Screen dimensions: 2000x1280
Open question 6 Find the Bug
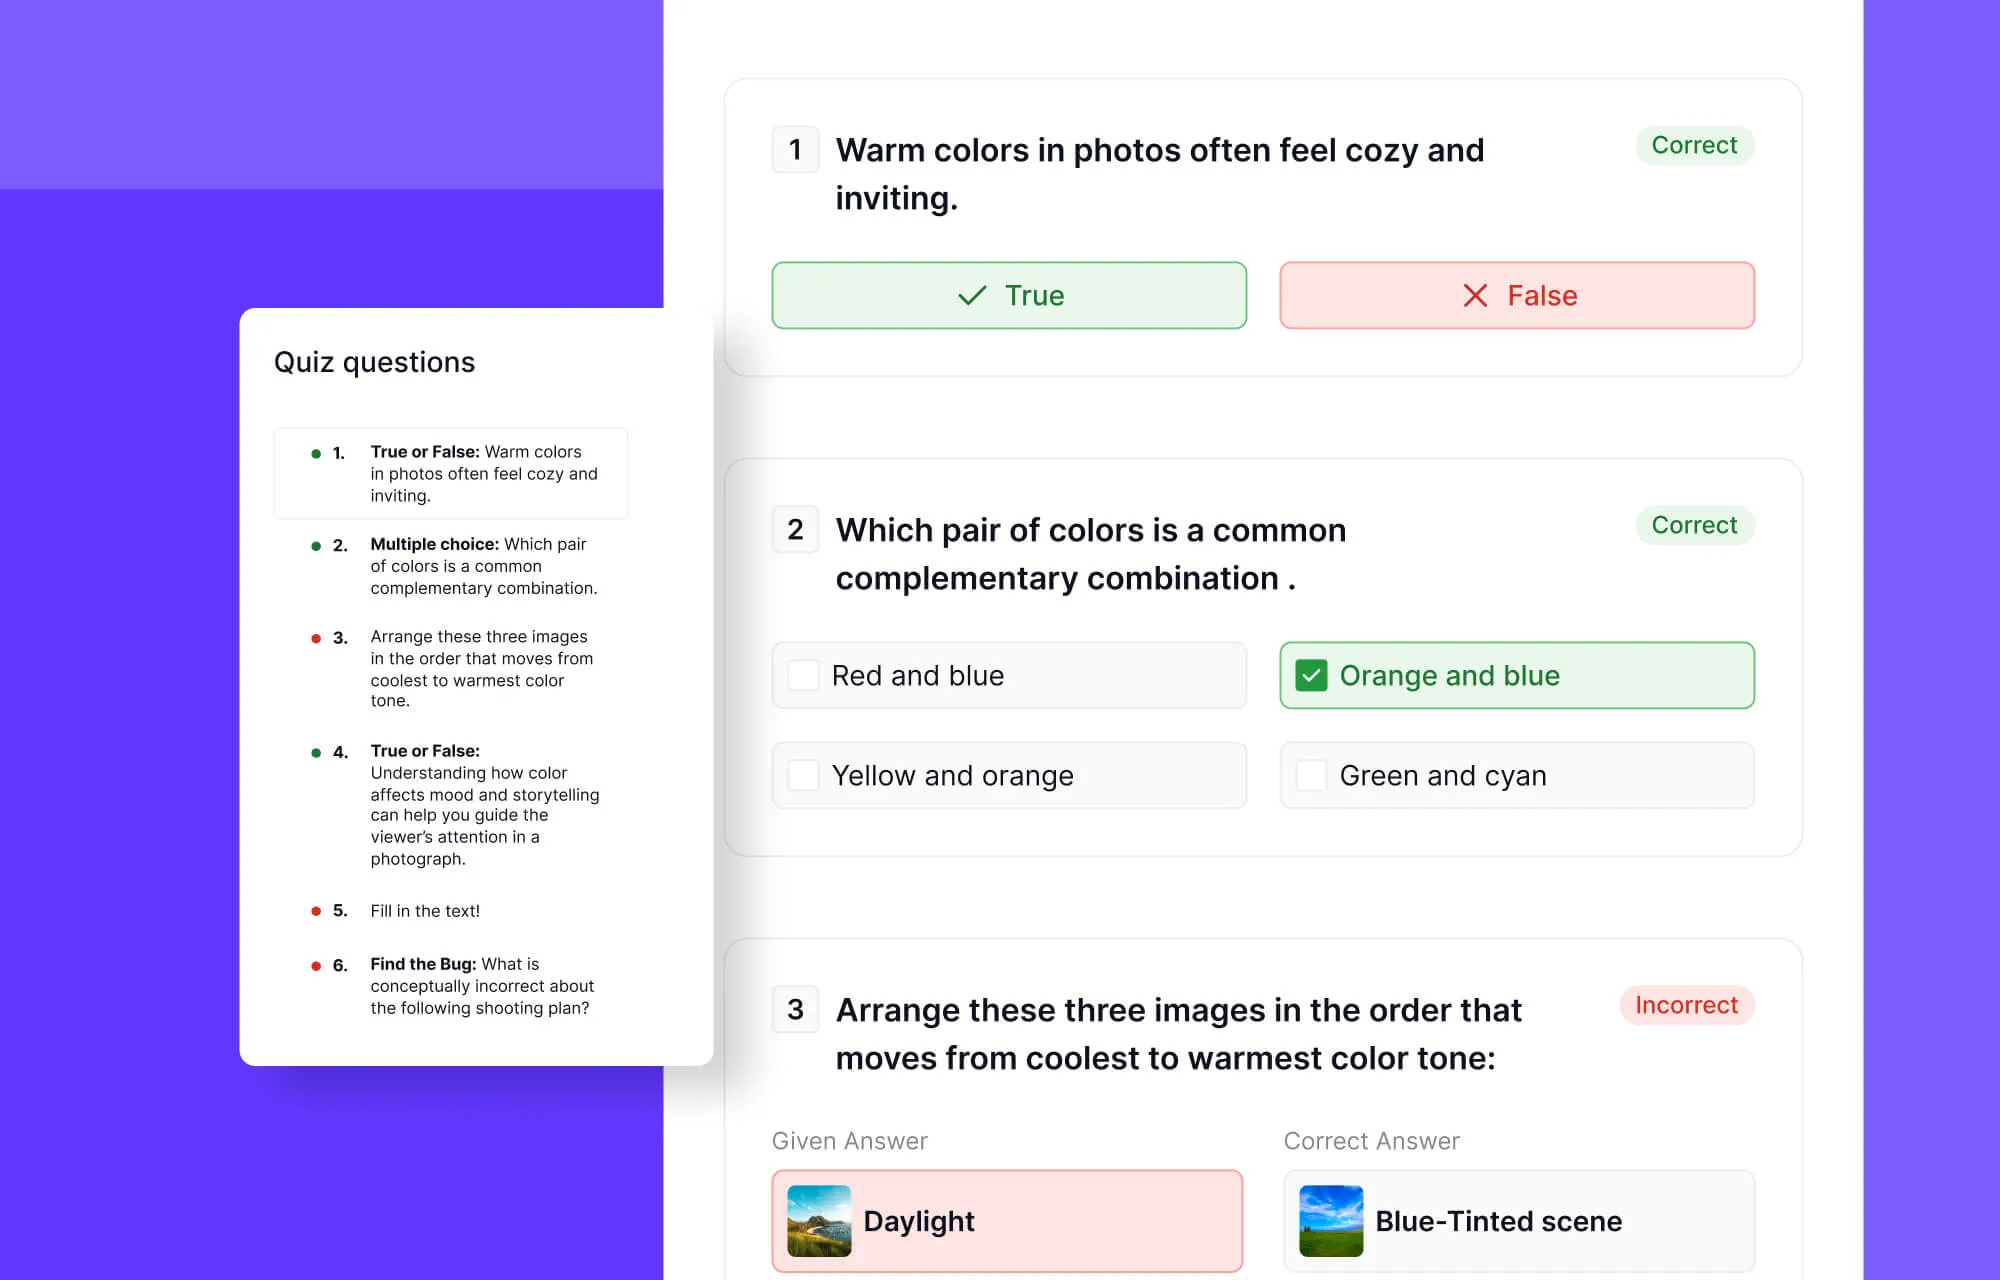tap(481, 986)
